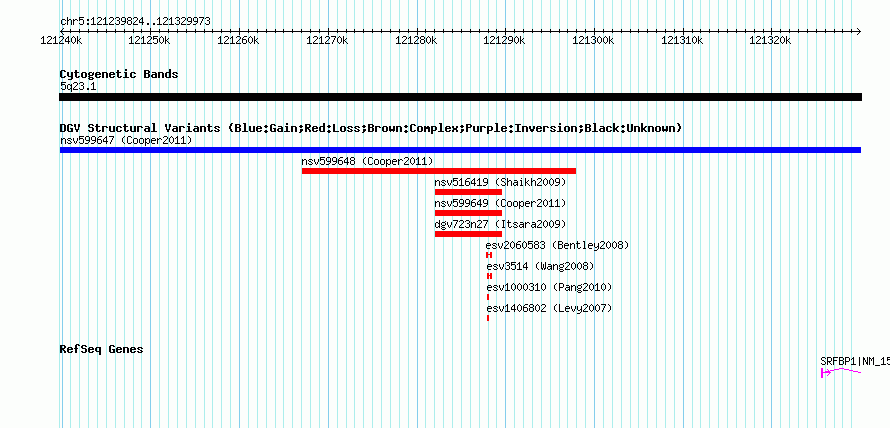The width and height of the screenshot is (890, 428).
Task: Click the black 5q23.1 cytogenetic band bar
Action: (x=460, y=97)
